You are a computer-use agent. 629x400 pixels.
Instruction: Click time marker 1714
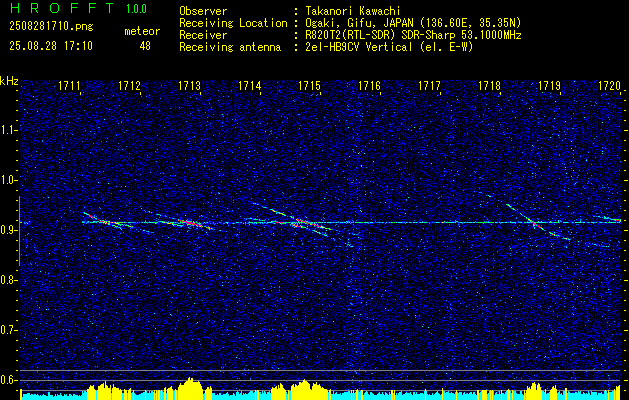click(x=250, y=85)
